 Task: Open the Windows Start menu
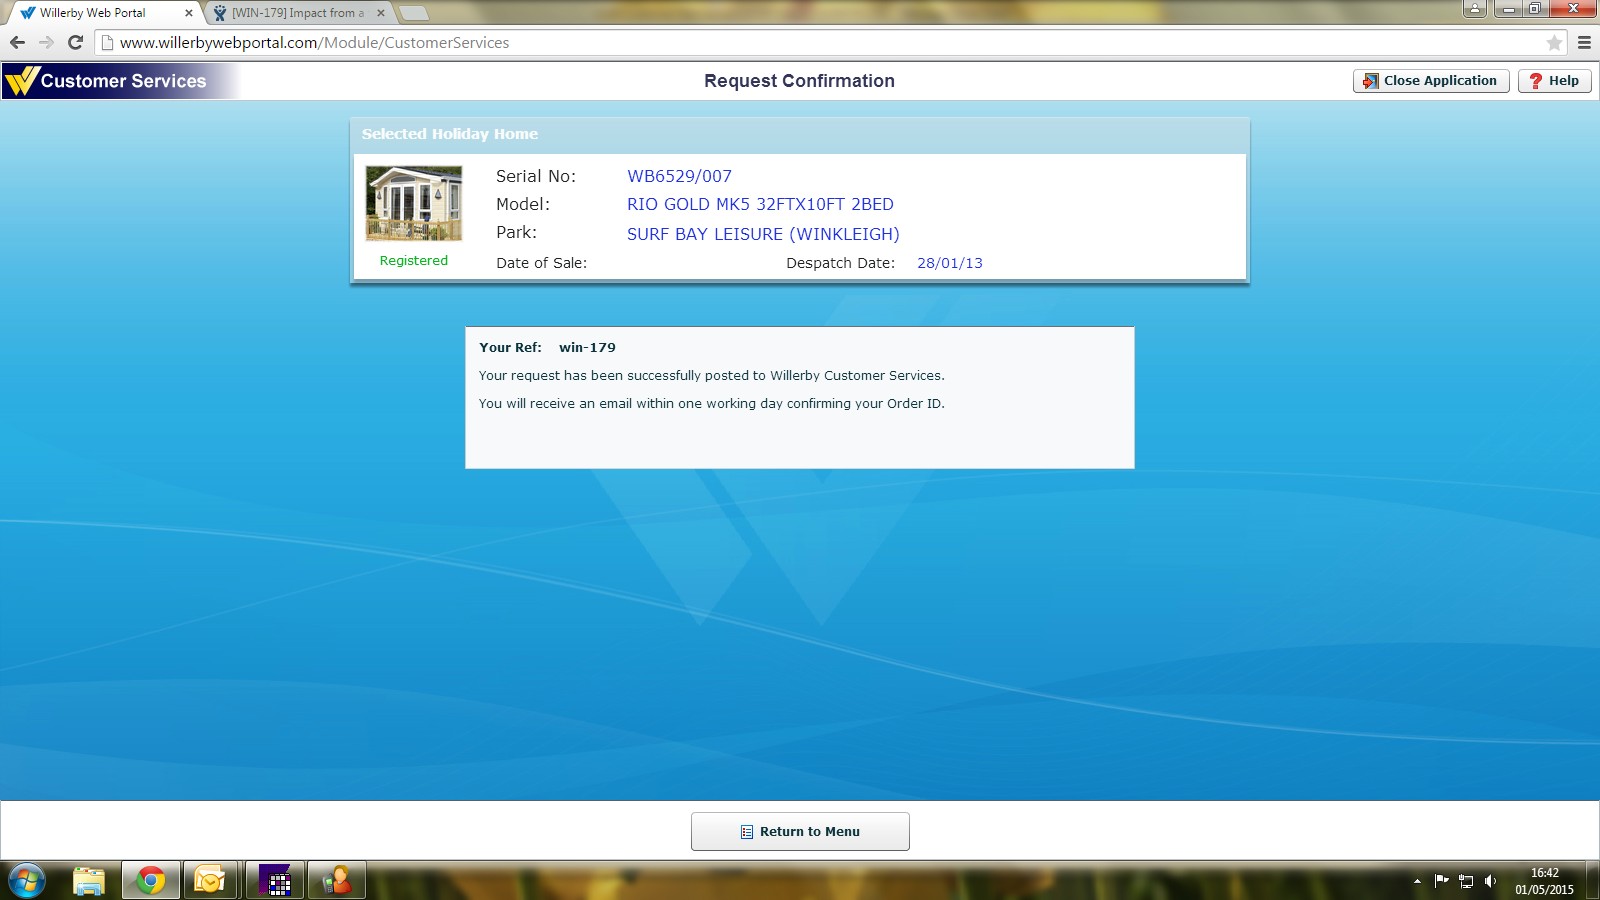click(26, 881)
